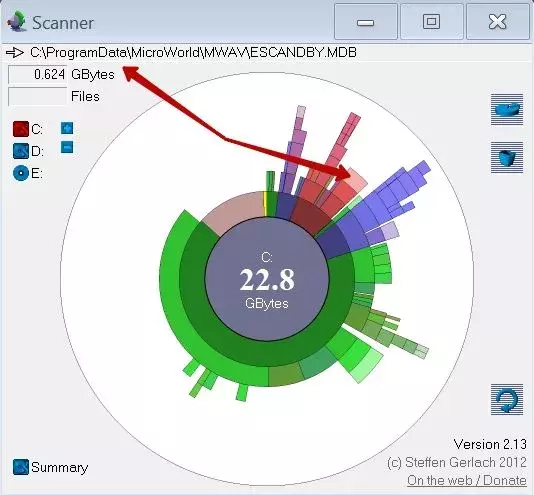Click the size field showing 0.624
This screenshot has width=534, height=495.
click(37, 74)
